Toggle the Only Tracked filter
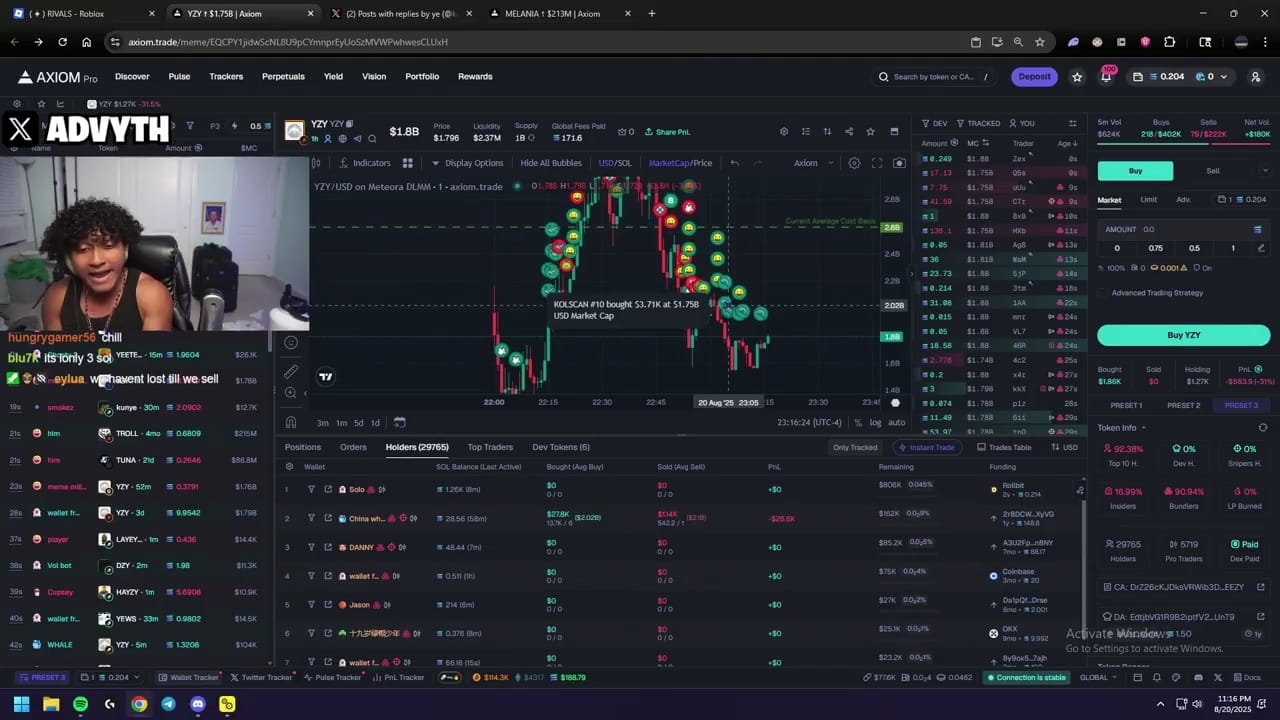 point(855,447)
